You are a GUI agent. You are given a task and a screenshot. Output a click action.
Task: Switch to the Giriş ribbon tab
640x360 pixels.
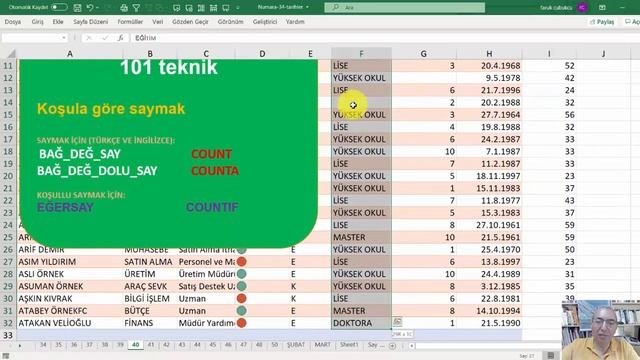[38, 22]
